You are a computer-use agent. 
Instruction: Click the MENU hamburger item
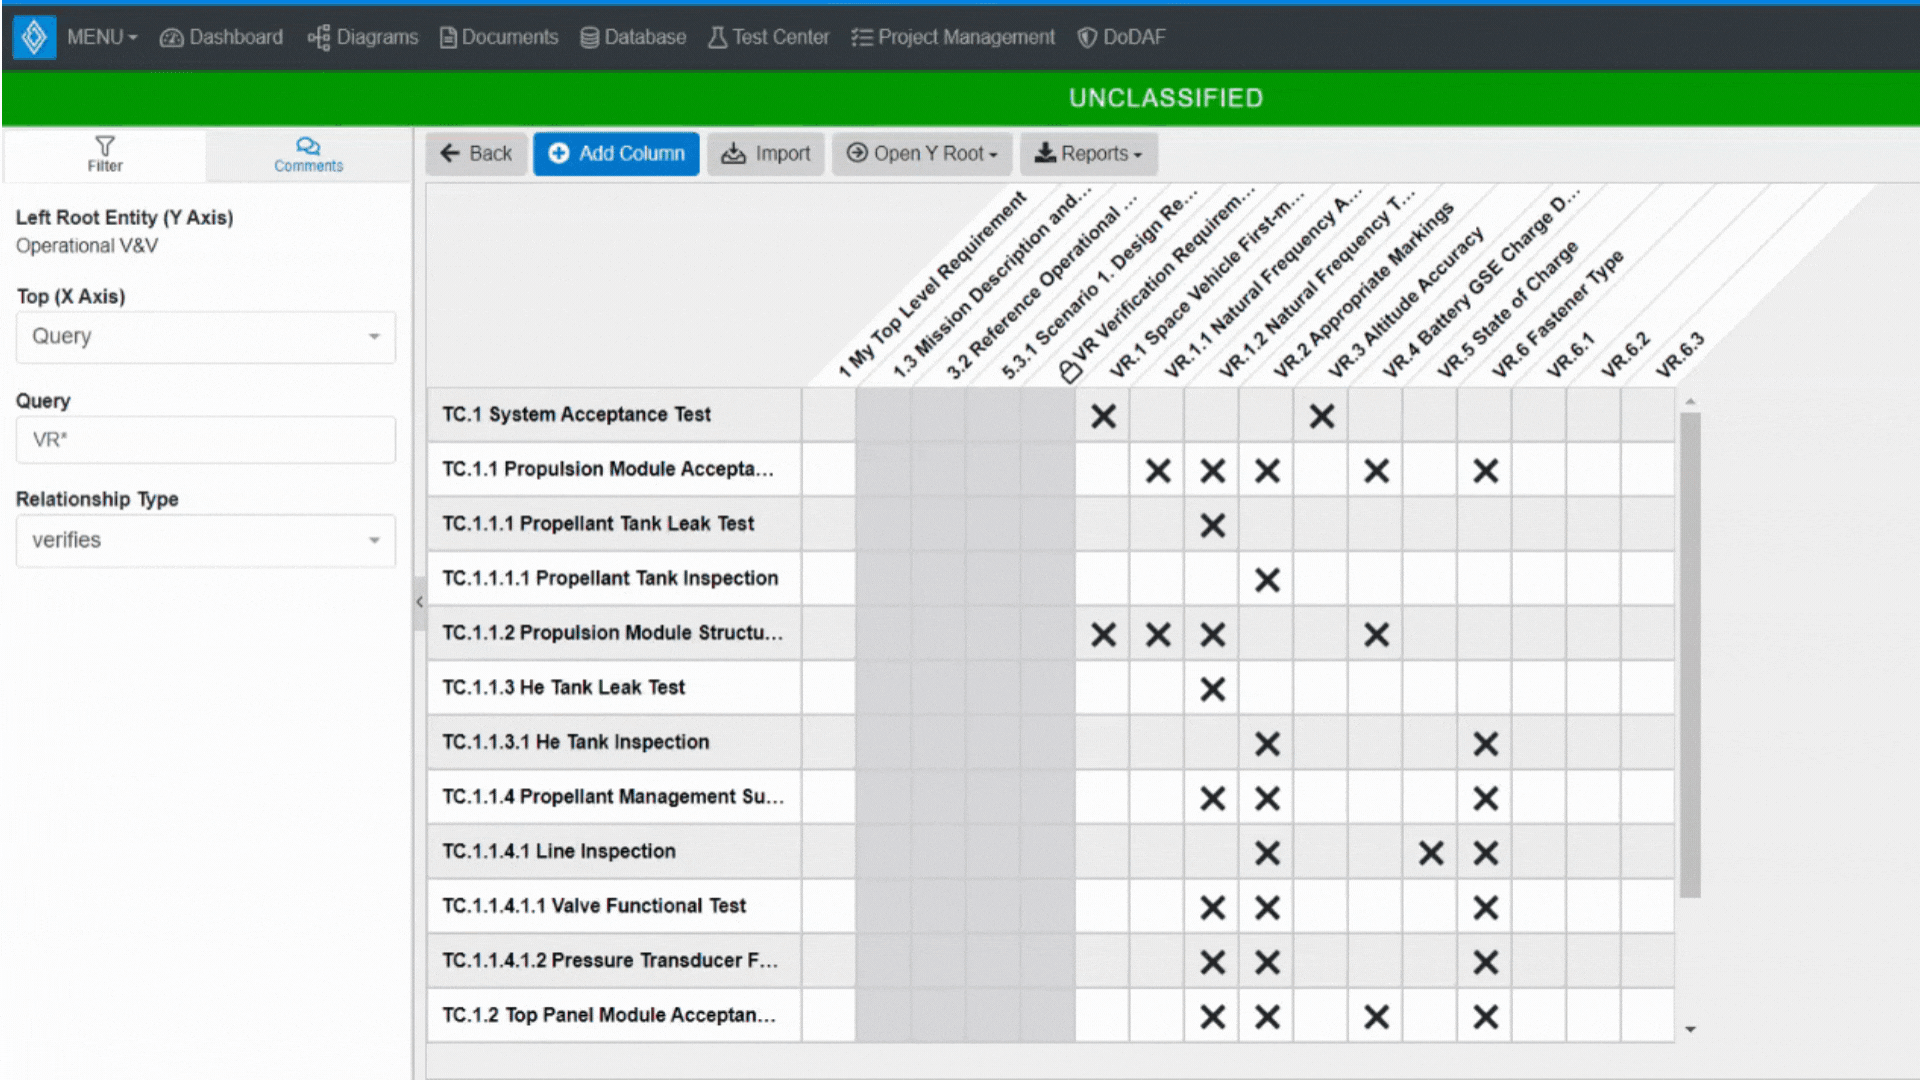pyautogui.click(x=99, y=36)
